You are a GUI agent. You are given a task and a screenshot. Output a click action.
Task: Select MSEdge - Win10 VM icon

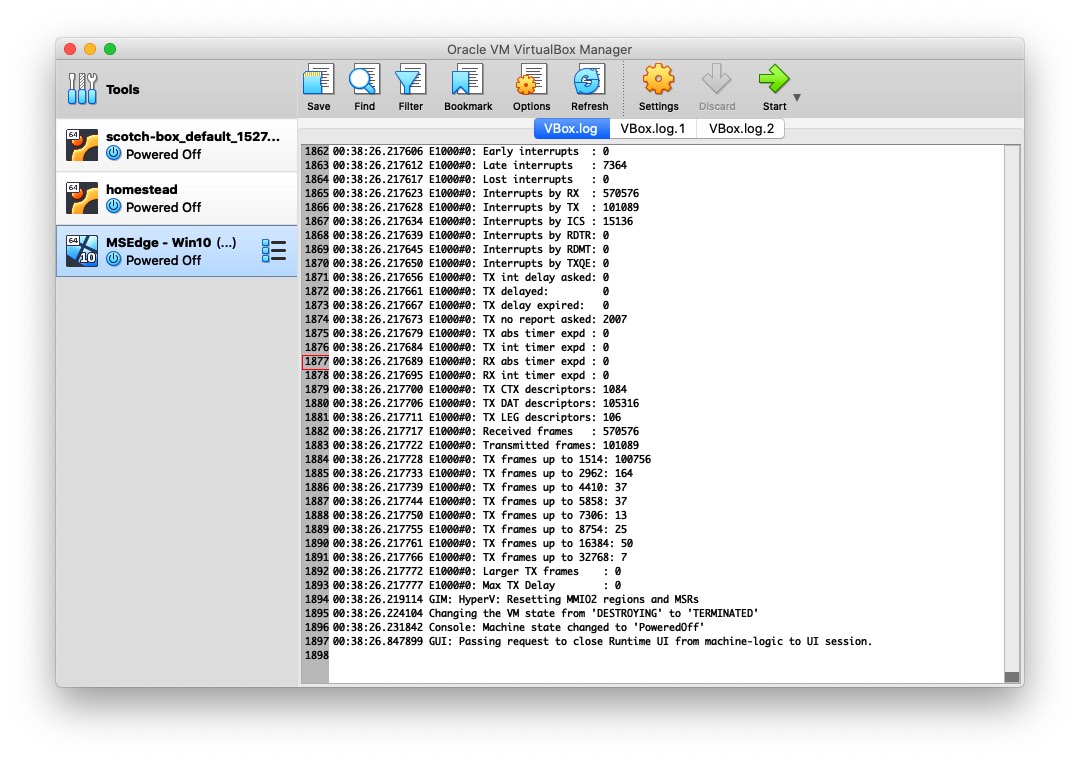point(82,251)
